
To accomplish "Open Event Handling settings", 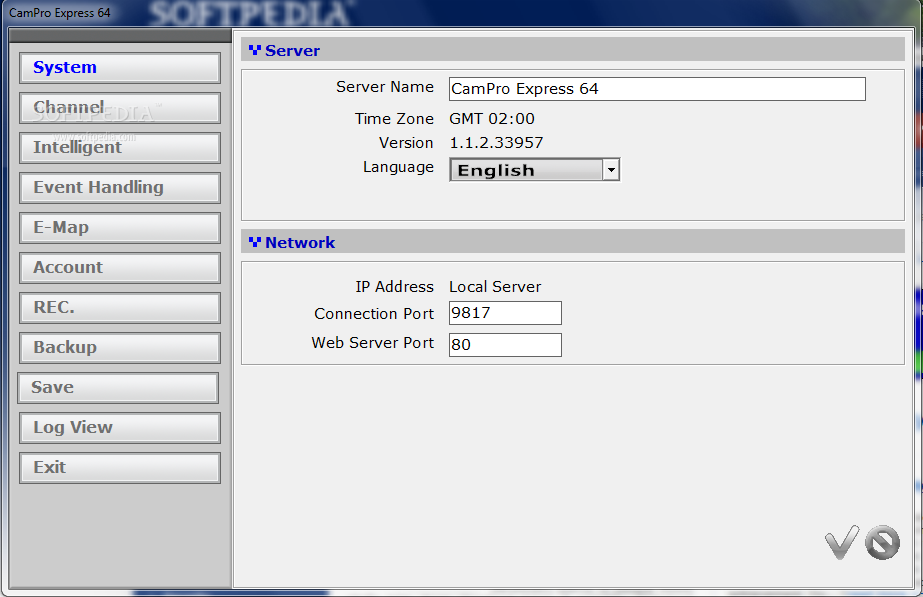I will point(120,188).
